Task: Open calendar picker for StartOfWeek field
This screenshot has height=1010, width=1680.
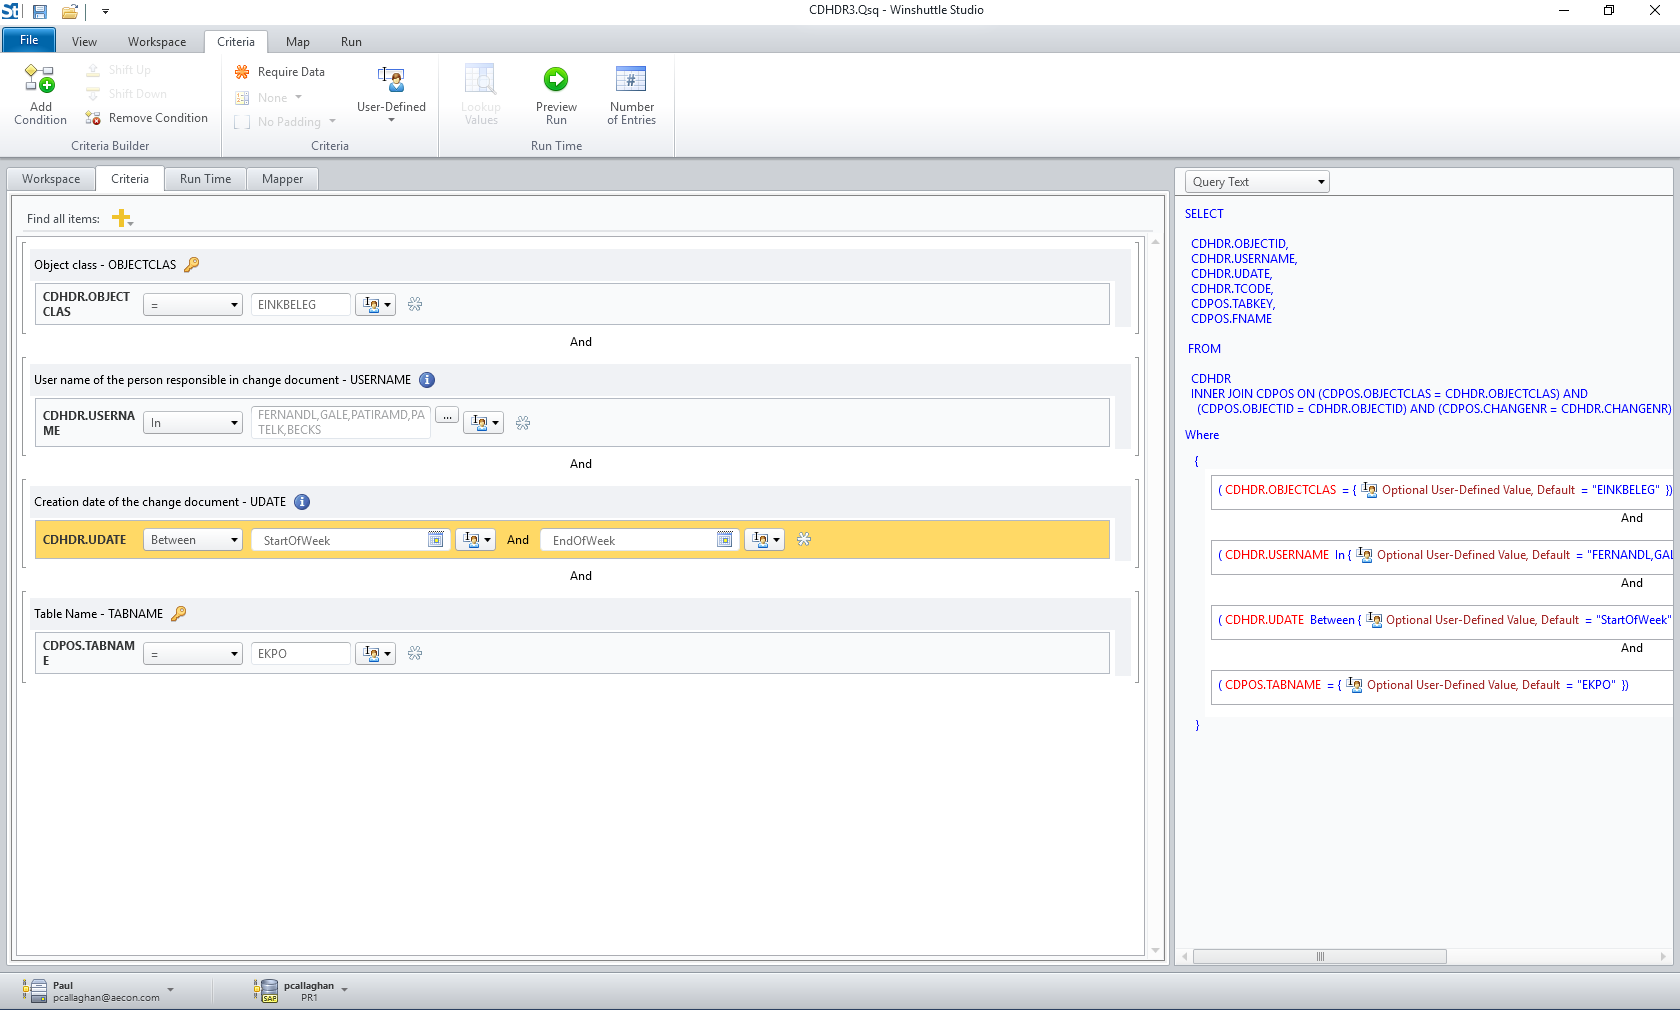Action: pyautogui.click(x=436, y=540)
